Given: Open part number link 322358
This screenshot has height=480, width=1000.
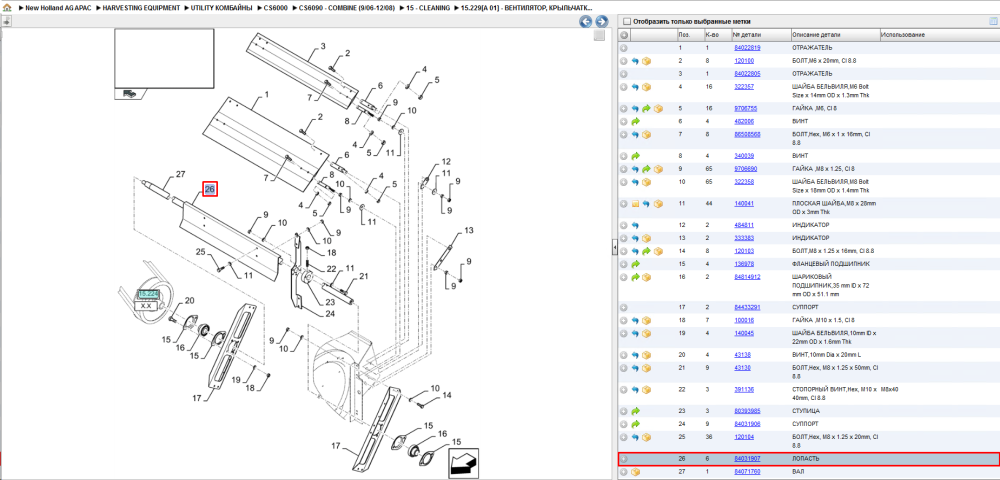Looking at the screenshot, I should point(745,182).
